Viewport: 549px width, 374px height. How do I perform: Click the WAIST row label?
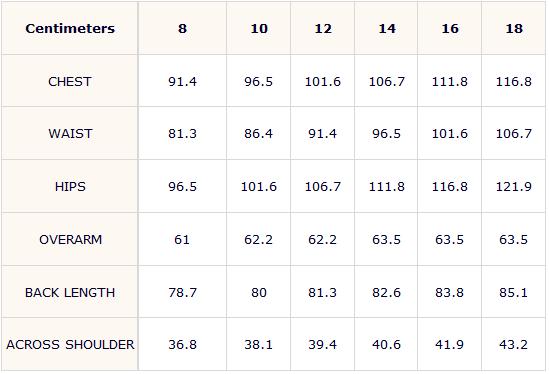click(x=70, y=133)
